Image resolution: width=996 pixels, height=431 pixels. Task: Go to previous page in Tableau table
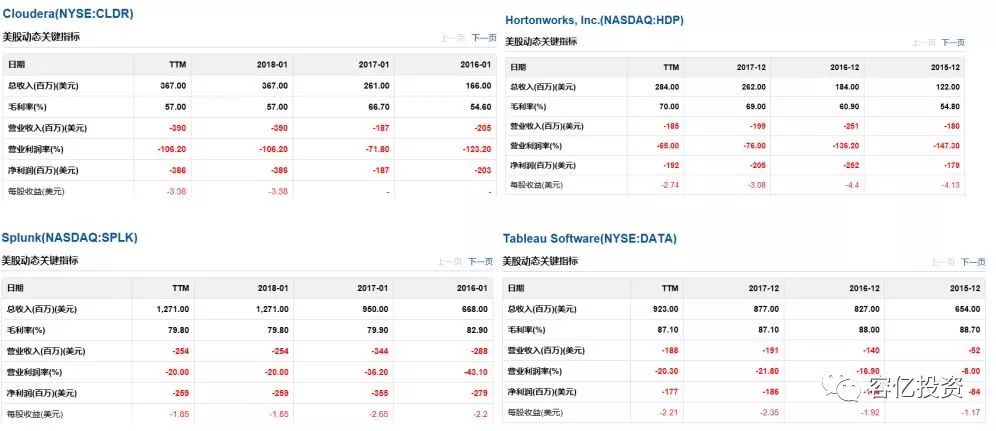click(x=943, y=262)
